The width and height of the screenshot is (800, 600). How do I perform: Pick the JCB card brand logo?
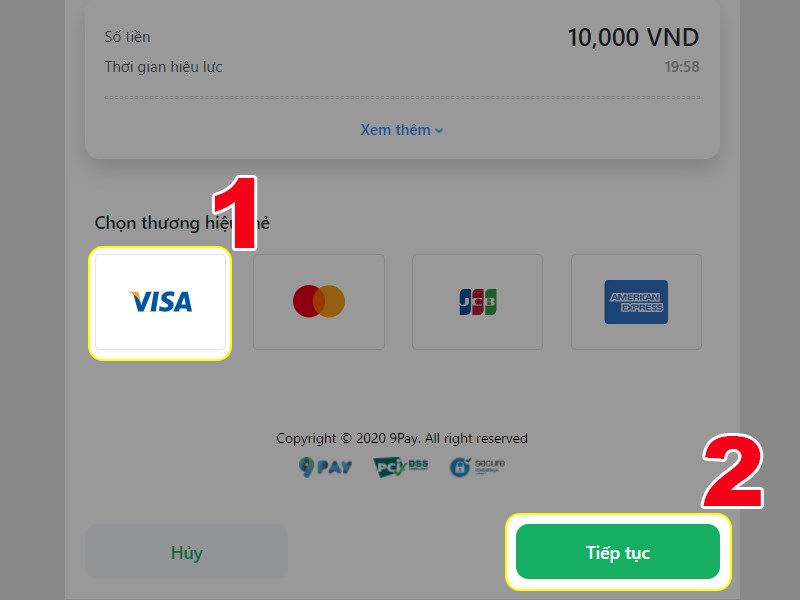coord(478,302)
